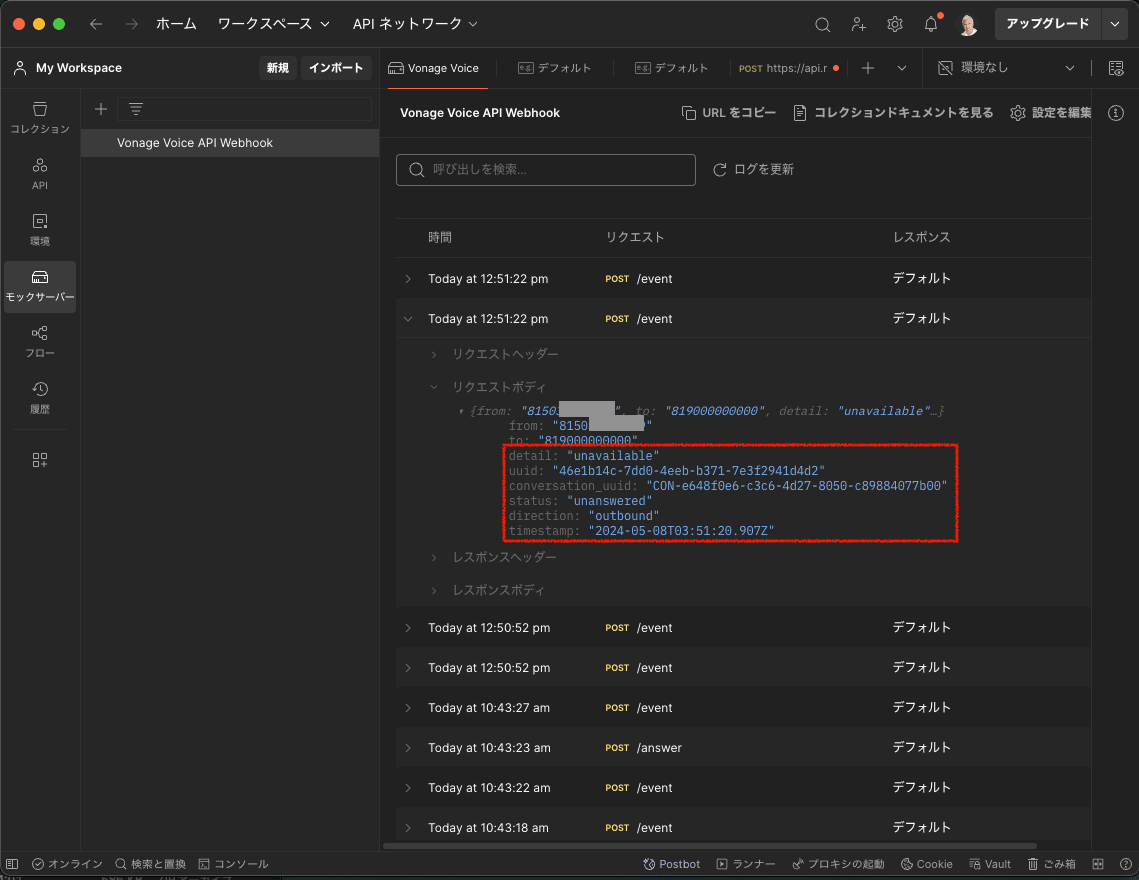The height and width of the screenshot is (880, 1139).
Task: Collapse the expanded 12:51:22 pm /event row
Action: pyautogui.click(x=408, y=319)
